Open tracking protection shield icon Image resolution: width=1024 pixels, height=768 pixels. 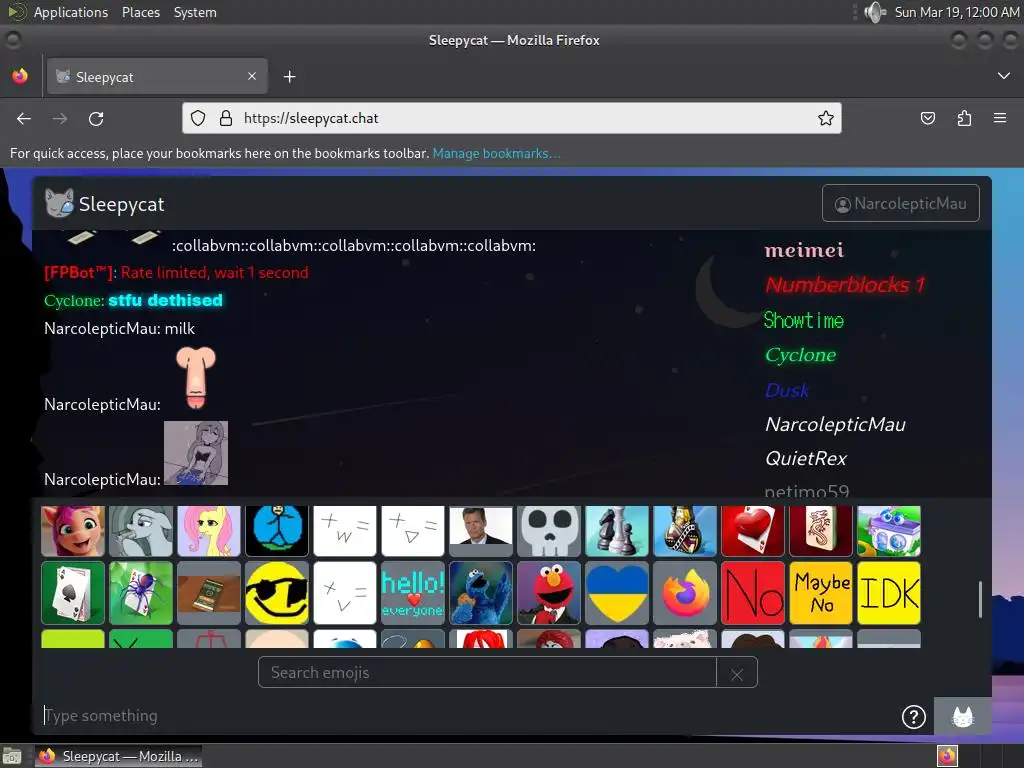[198, 118]
